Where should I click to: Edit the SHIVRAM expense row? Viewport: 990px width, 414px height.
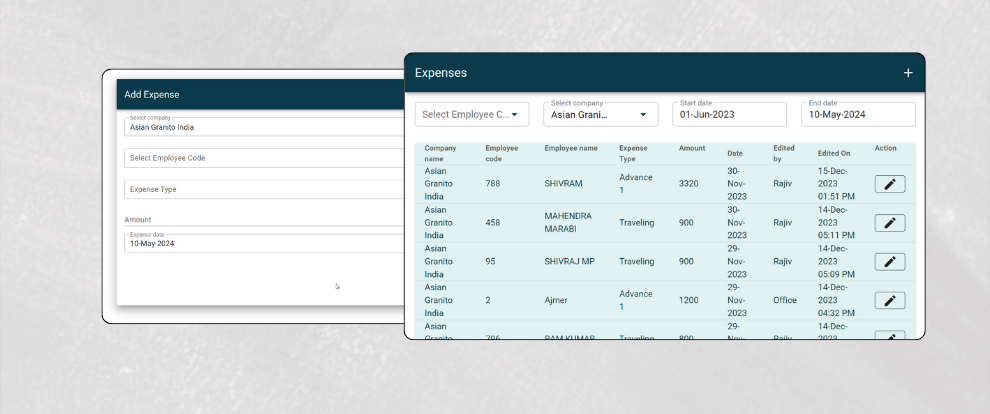tap(889, 184)
